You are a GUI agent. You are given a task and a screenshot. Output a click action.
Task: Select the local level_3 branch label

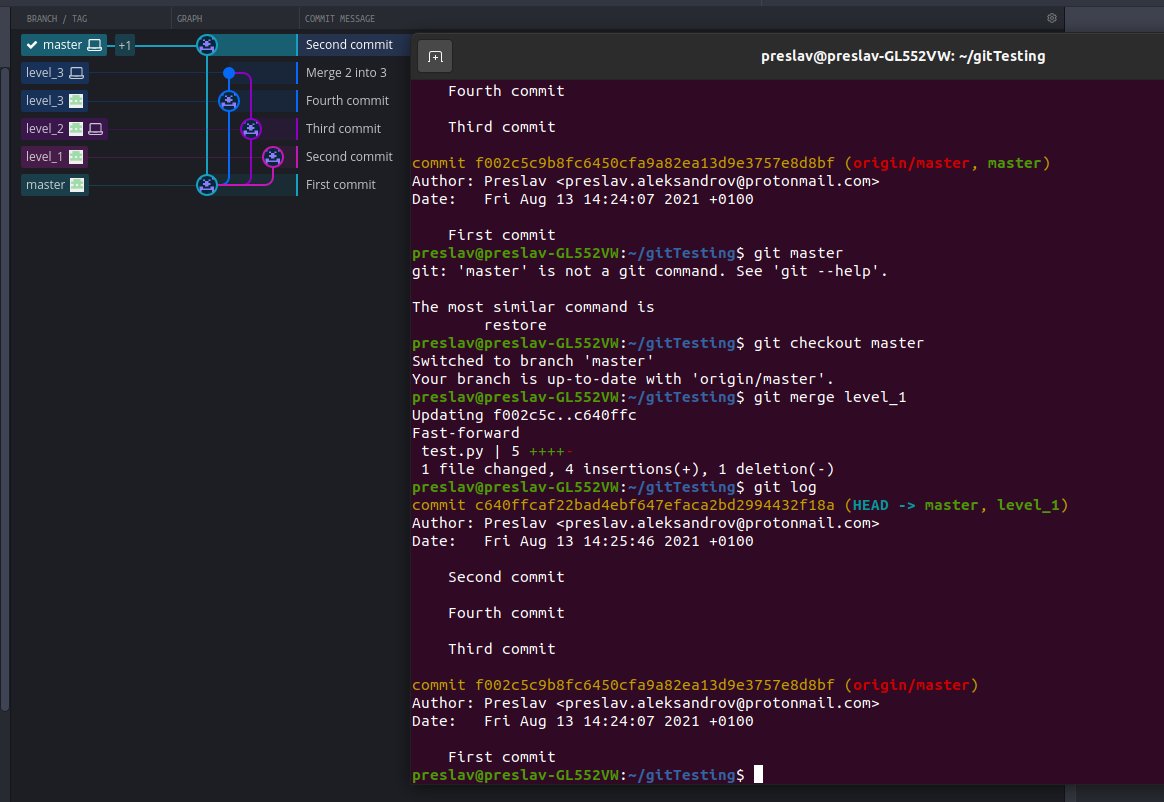point(55,73)
